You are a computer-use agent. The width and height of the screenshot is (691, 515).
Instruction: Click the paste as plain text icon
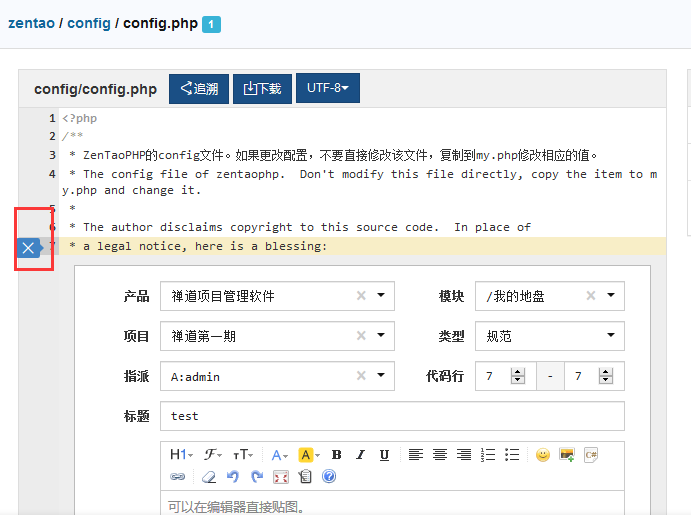tap(305, 476)
